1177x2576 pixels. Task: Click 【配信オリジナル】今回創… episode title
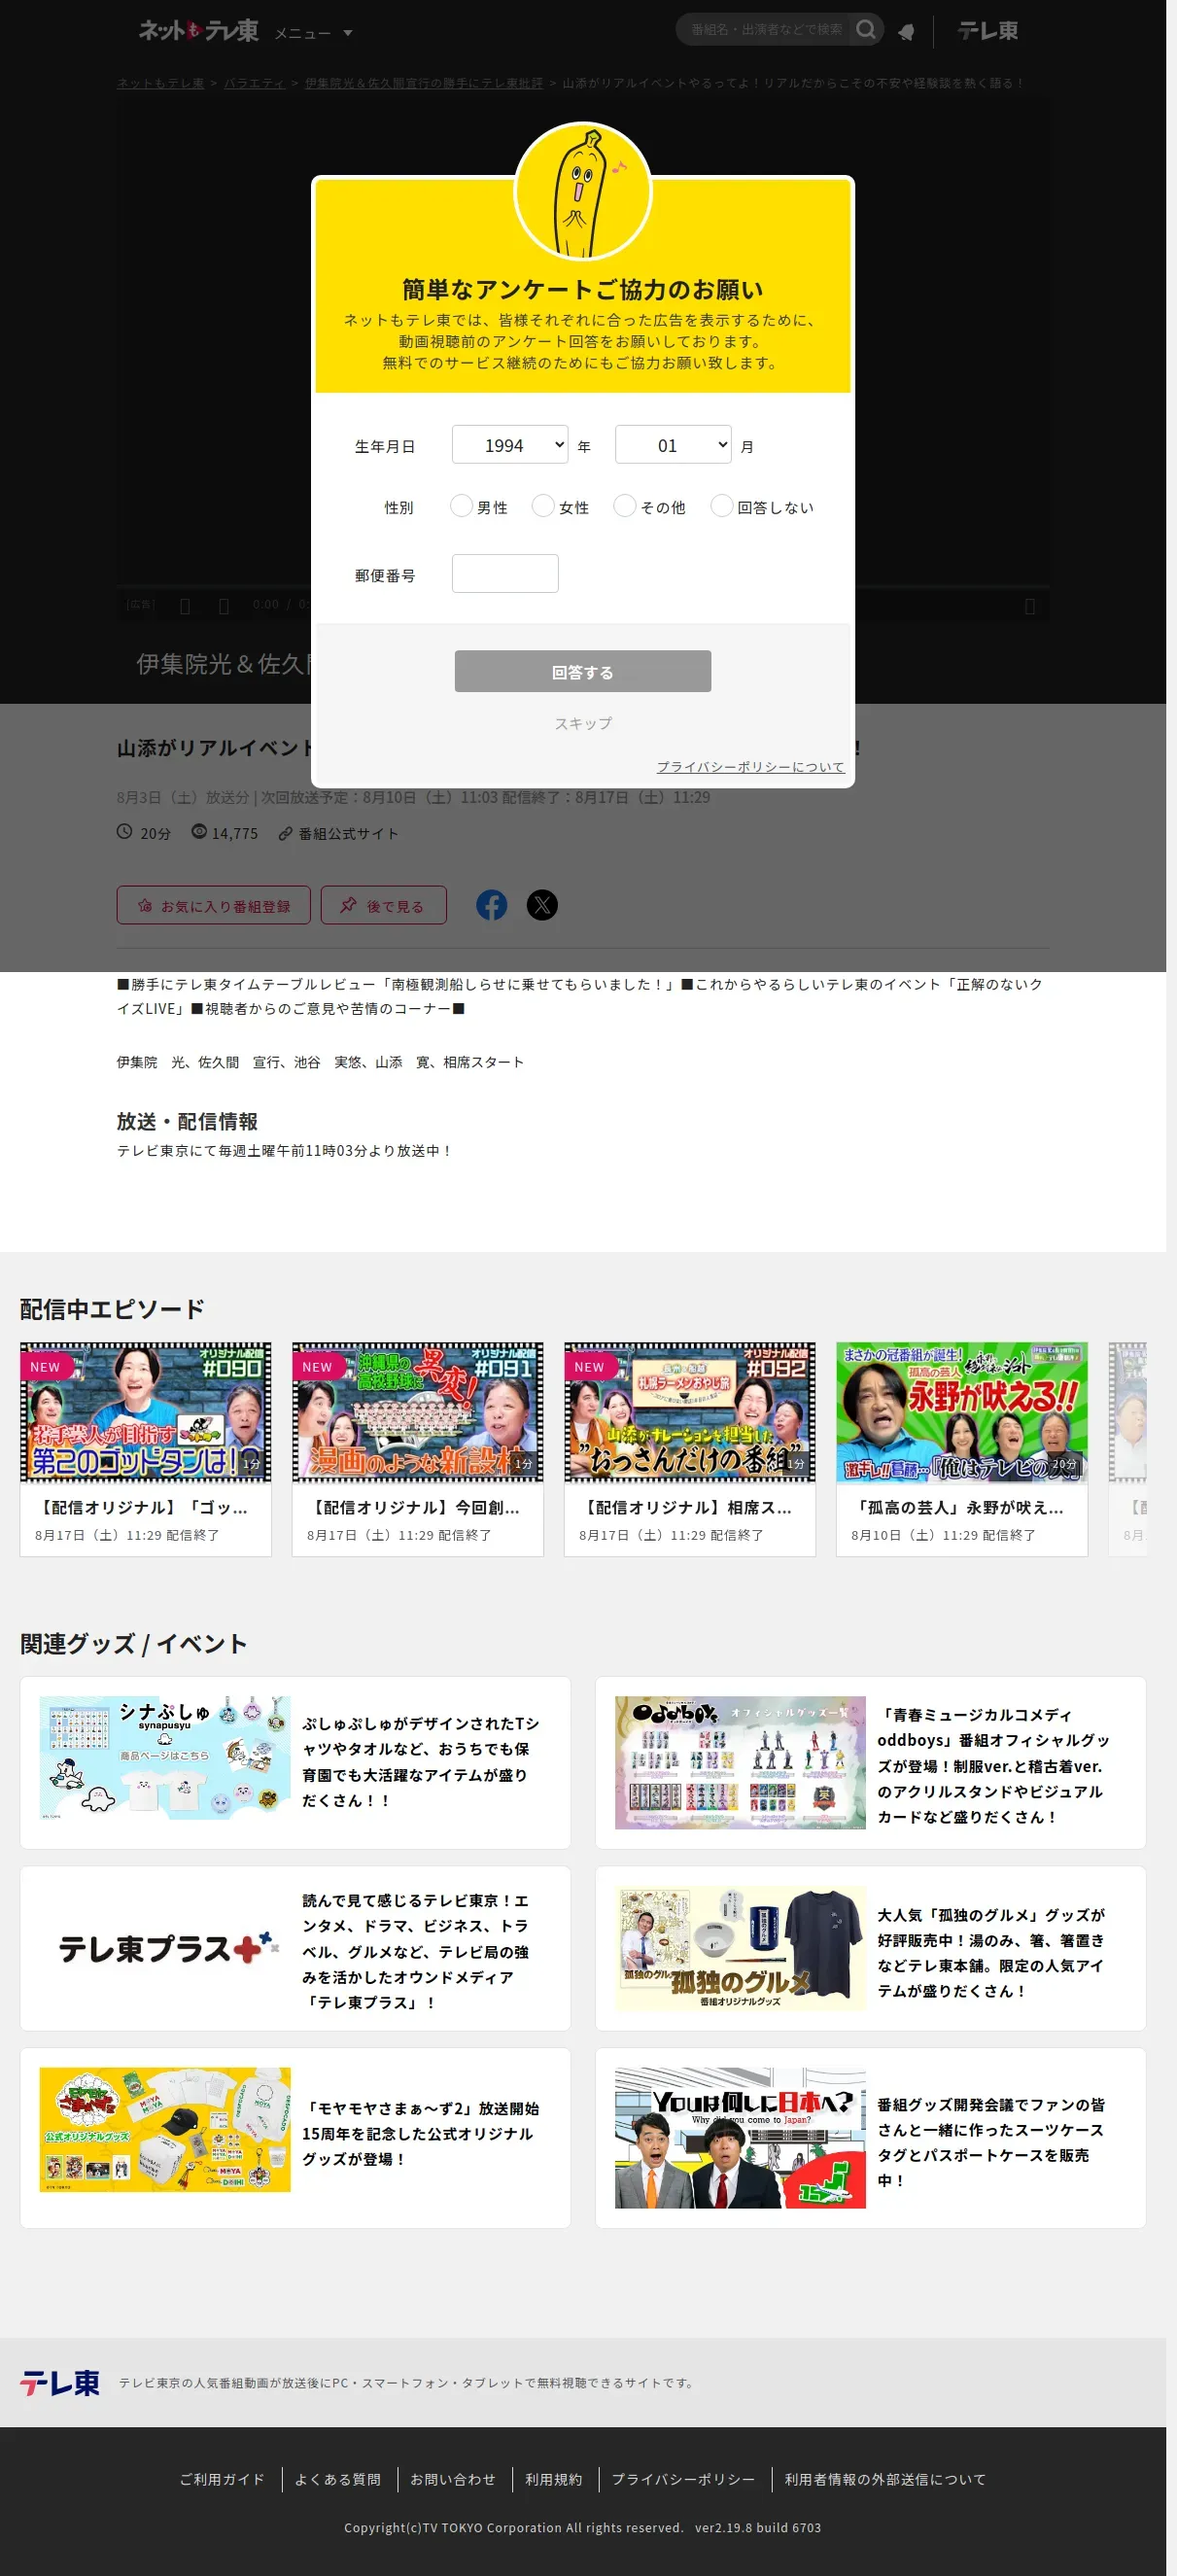413,1507
